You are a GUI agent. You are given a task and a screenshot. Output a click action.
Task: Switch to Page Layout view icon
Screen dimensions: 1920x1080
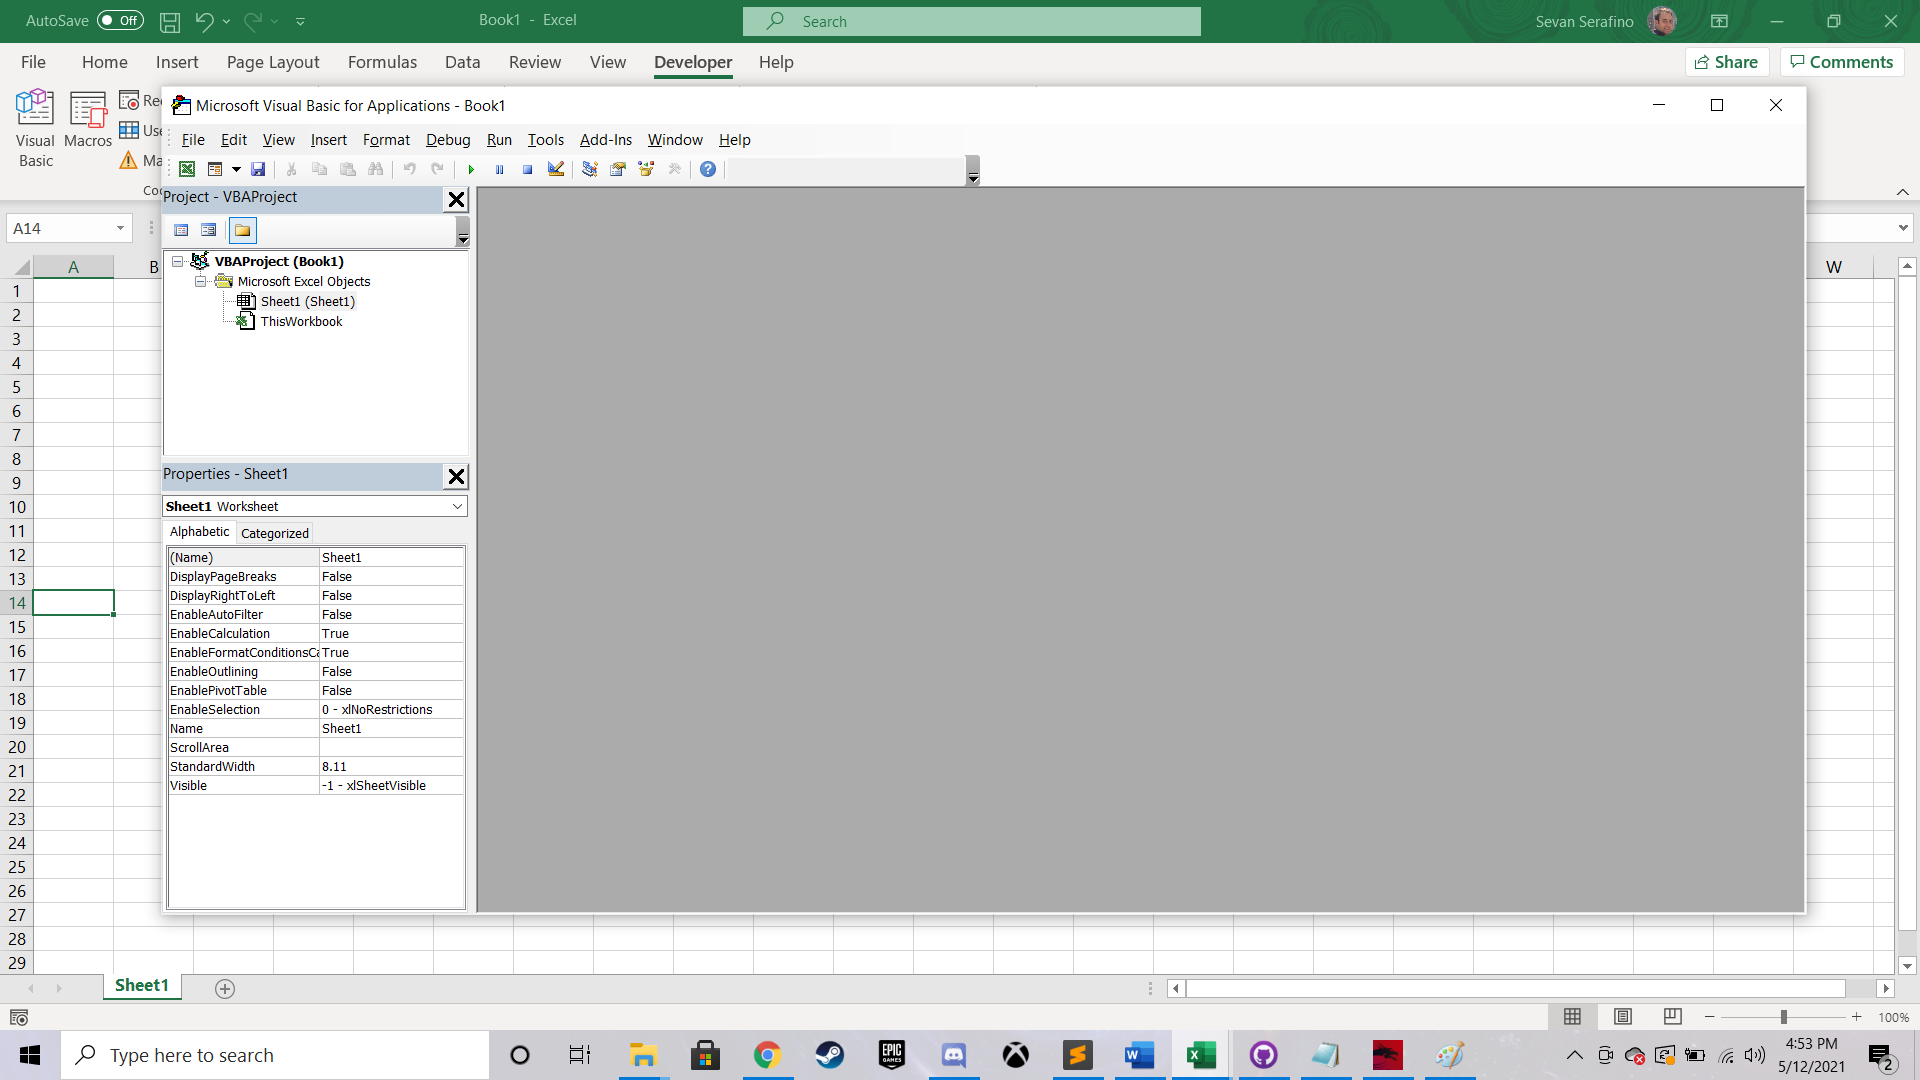coord(1622,1017)
